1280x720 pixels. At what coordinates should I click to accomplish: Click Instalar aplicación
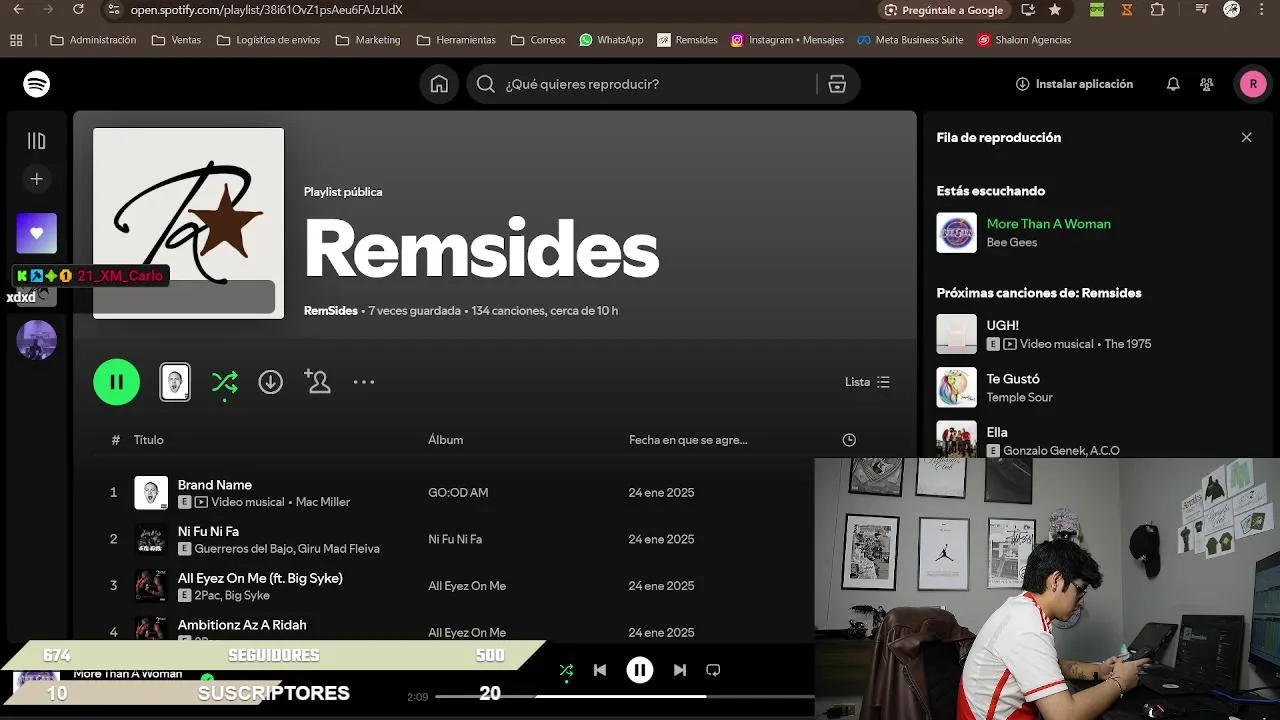pos(1074,84)
